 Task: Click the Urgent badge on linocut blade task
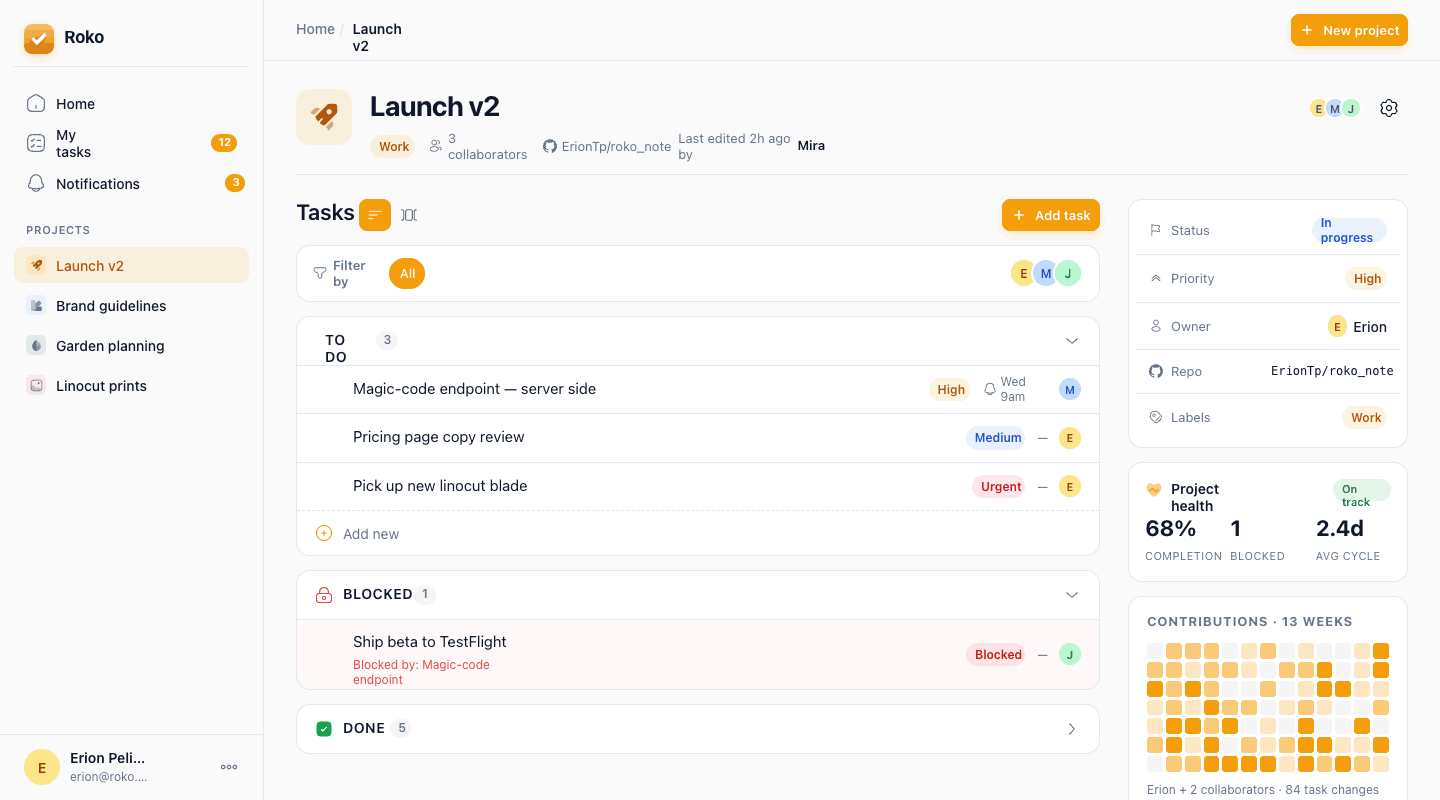click(1000, 487)
